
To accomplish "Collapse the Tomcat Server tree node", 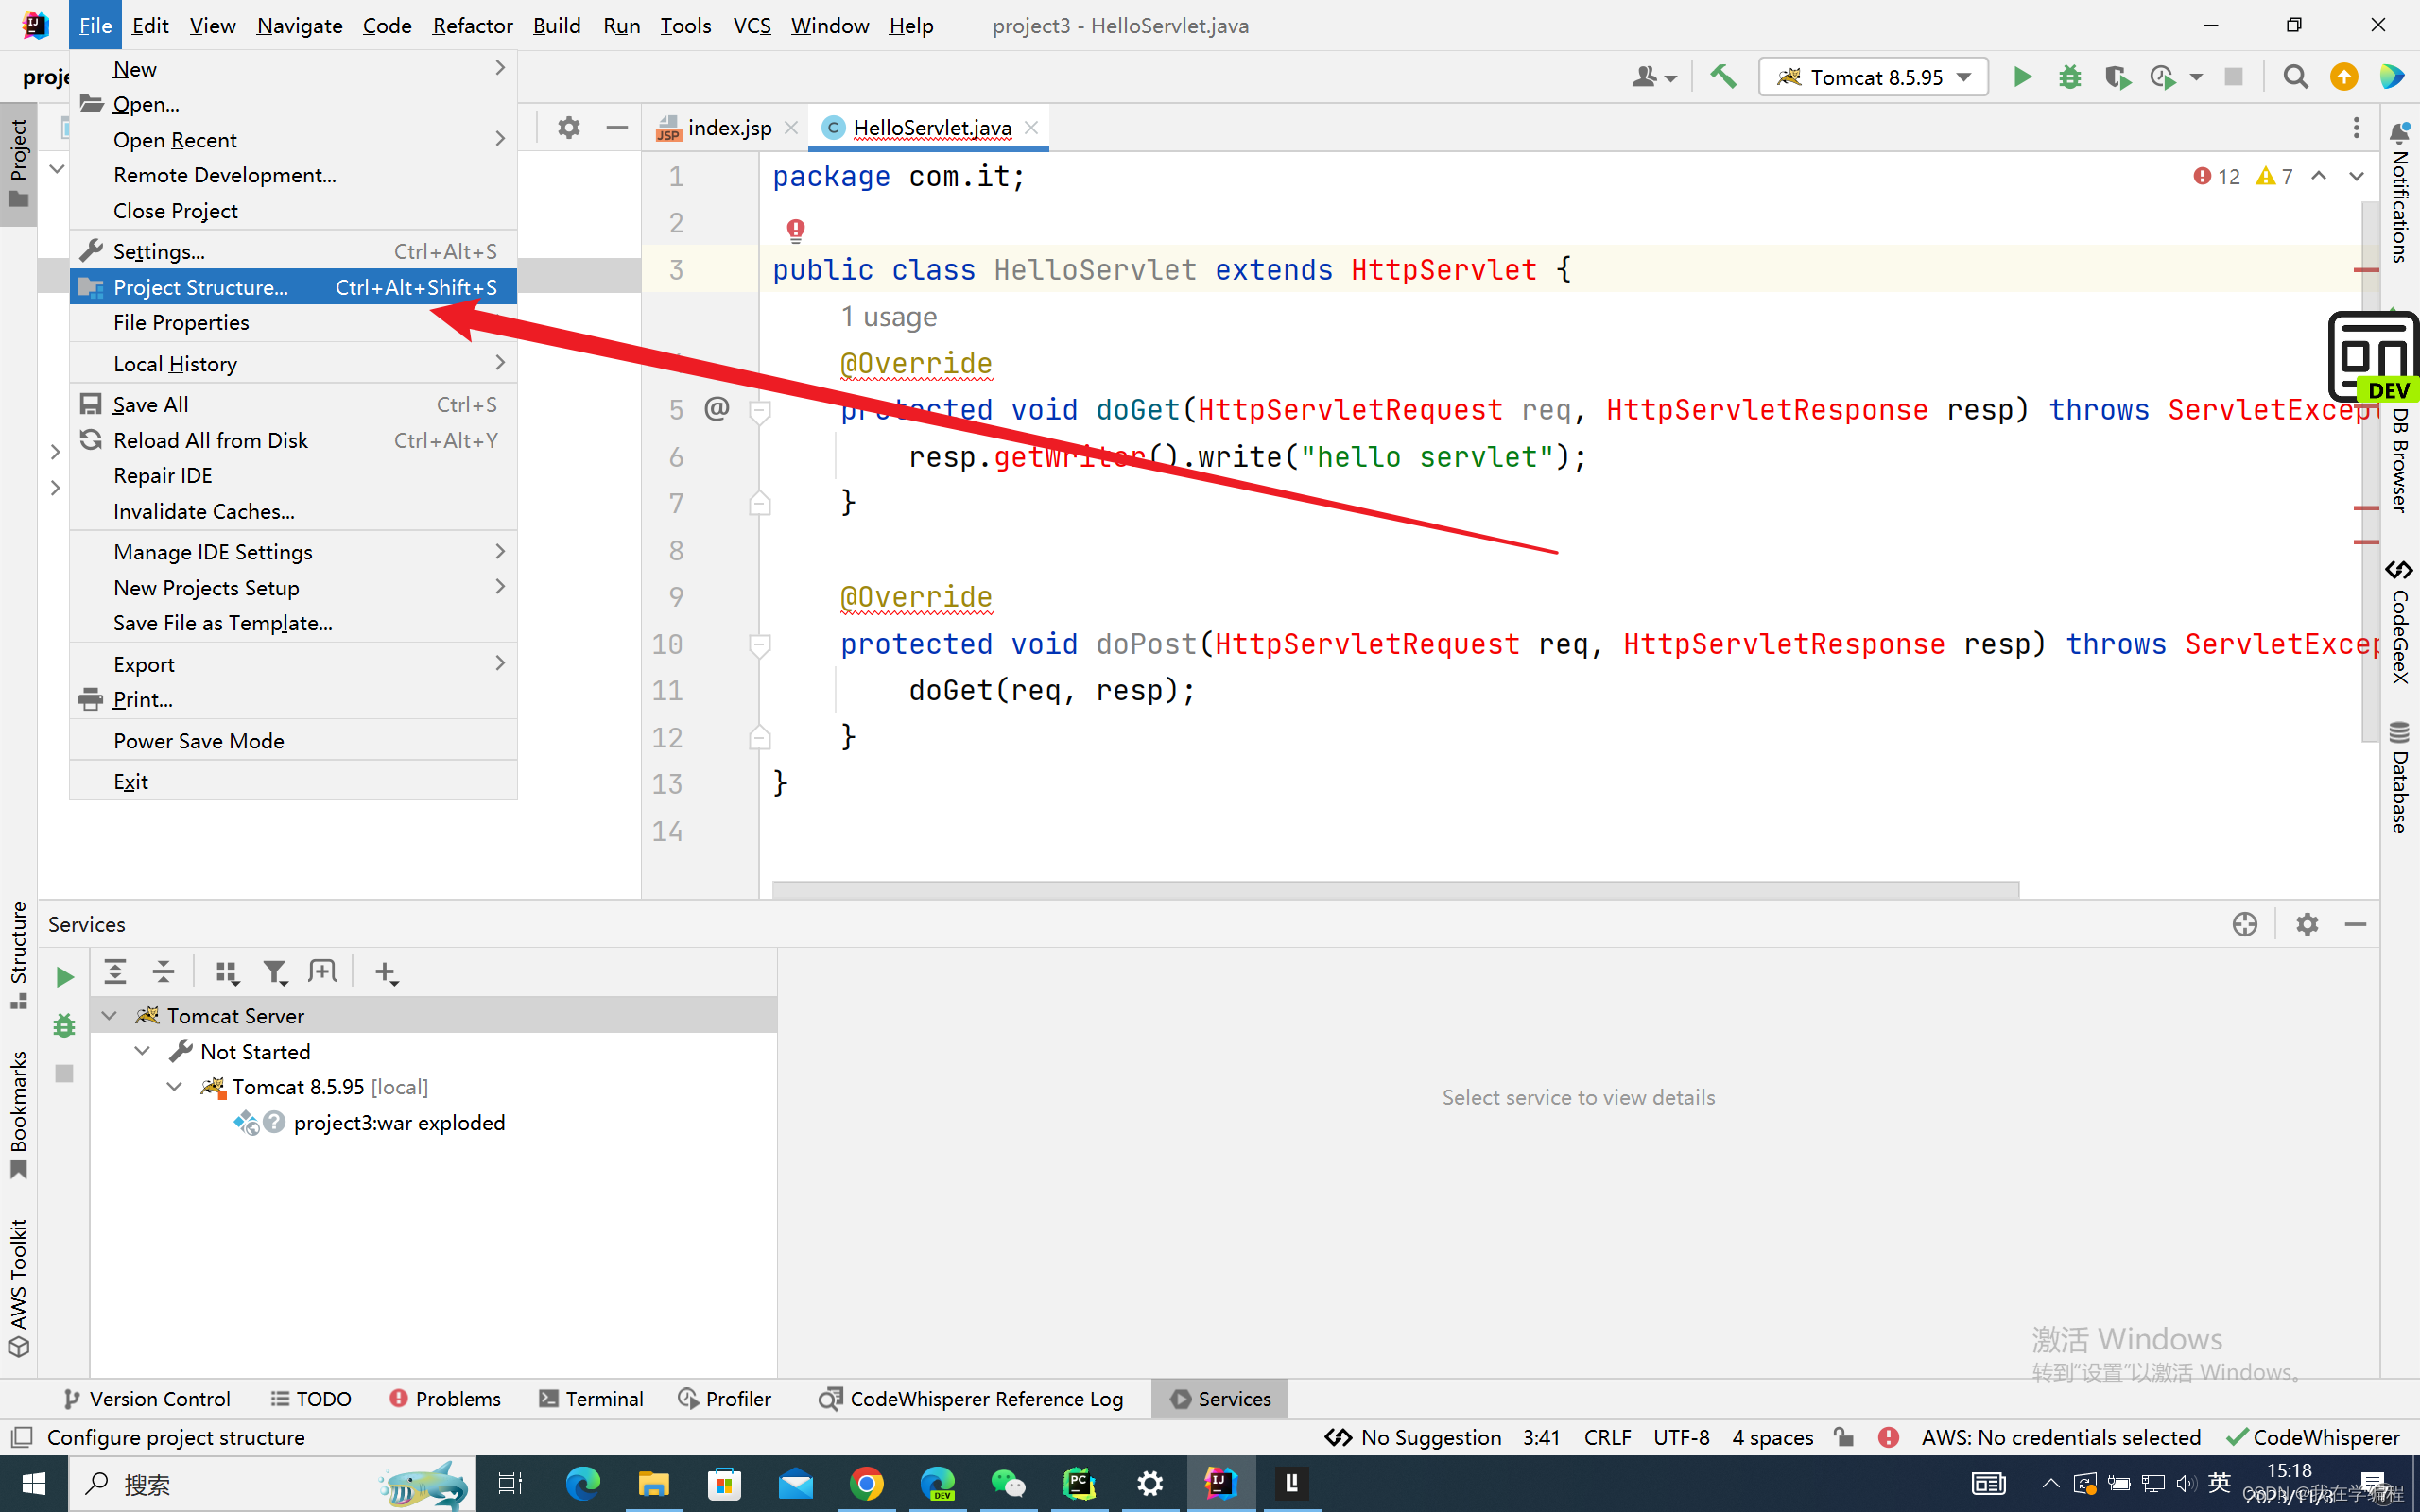I will click(110, 1016).
